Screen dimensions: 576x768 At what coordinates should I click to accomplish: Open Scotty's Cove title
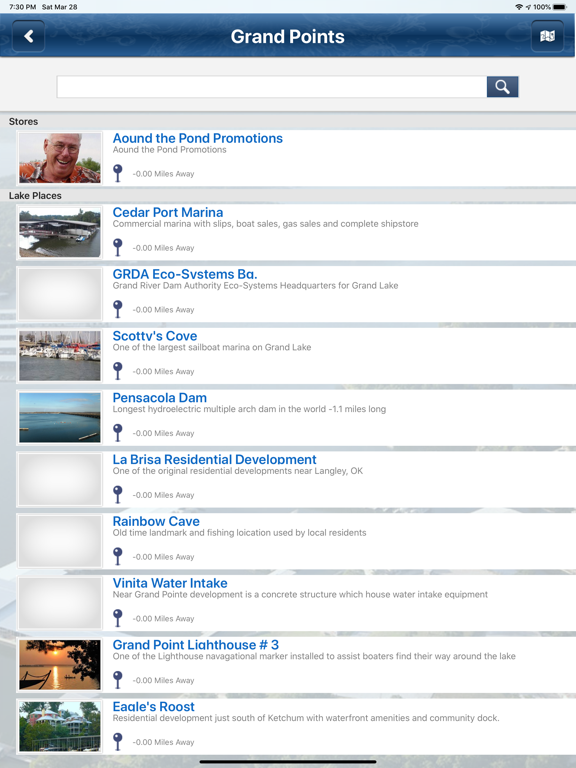click(155, 336)
